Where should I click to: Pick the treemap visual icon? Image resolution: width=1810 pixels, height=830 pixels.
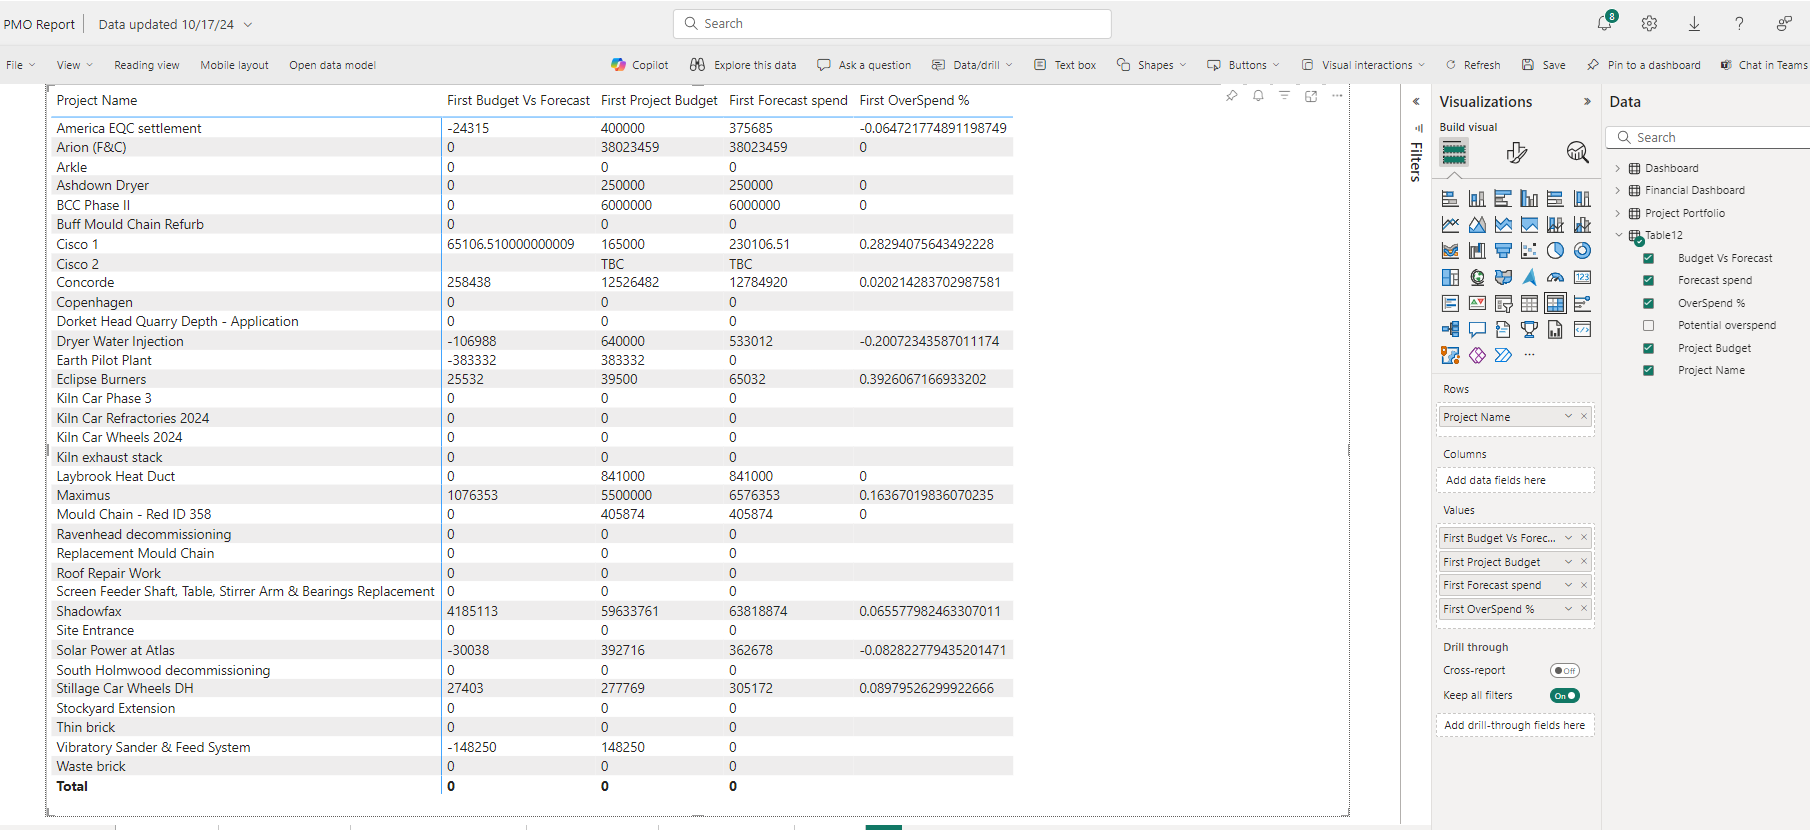point(1450,277)
